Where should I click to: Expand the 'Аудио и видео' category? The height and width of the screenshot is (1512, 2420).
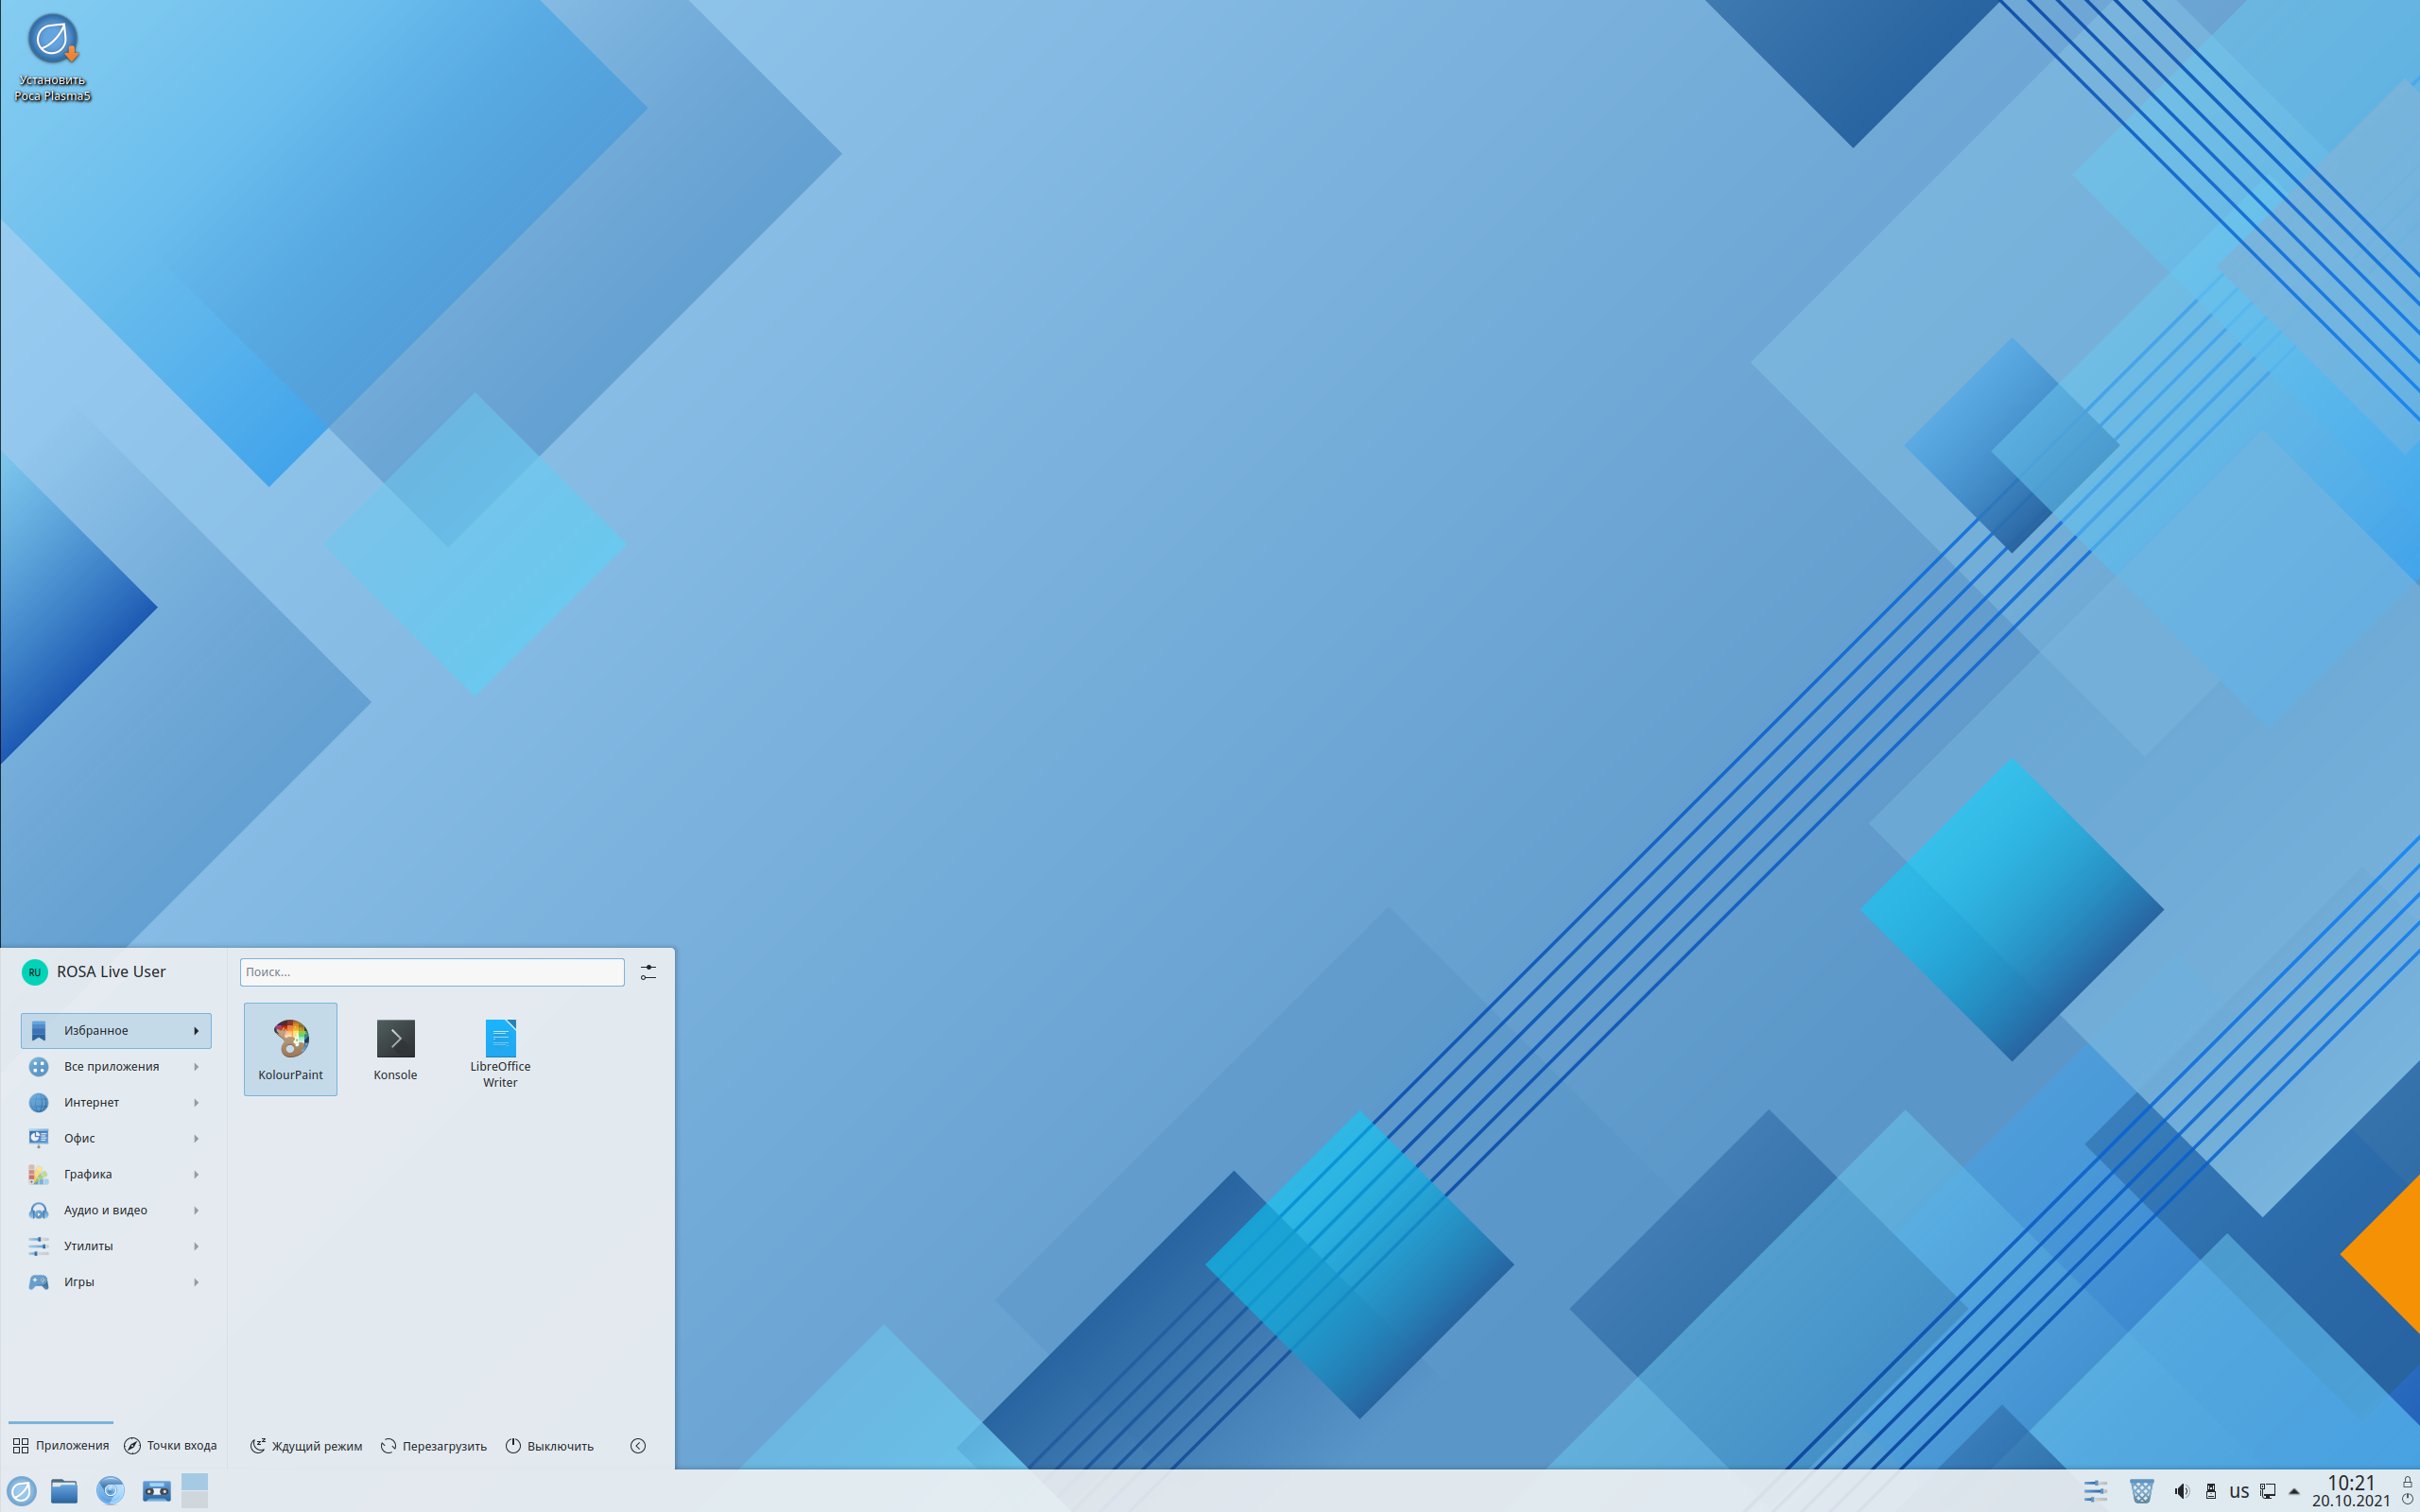click(x=116, y=1211)
